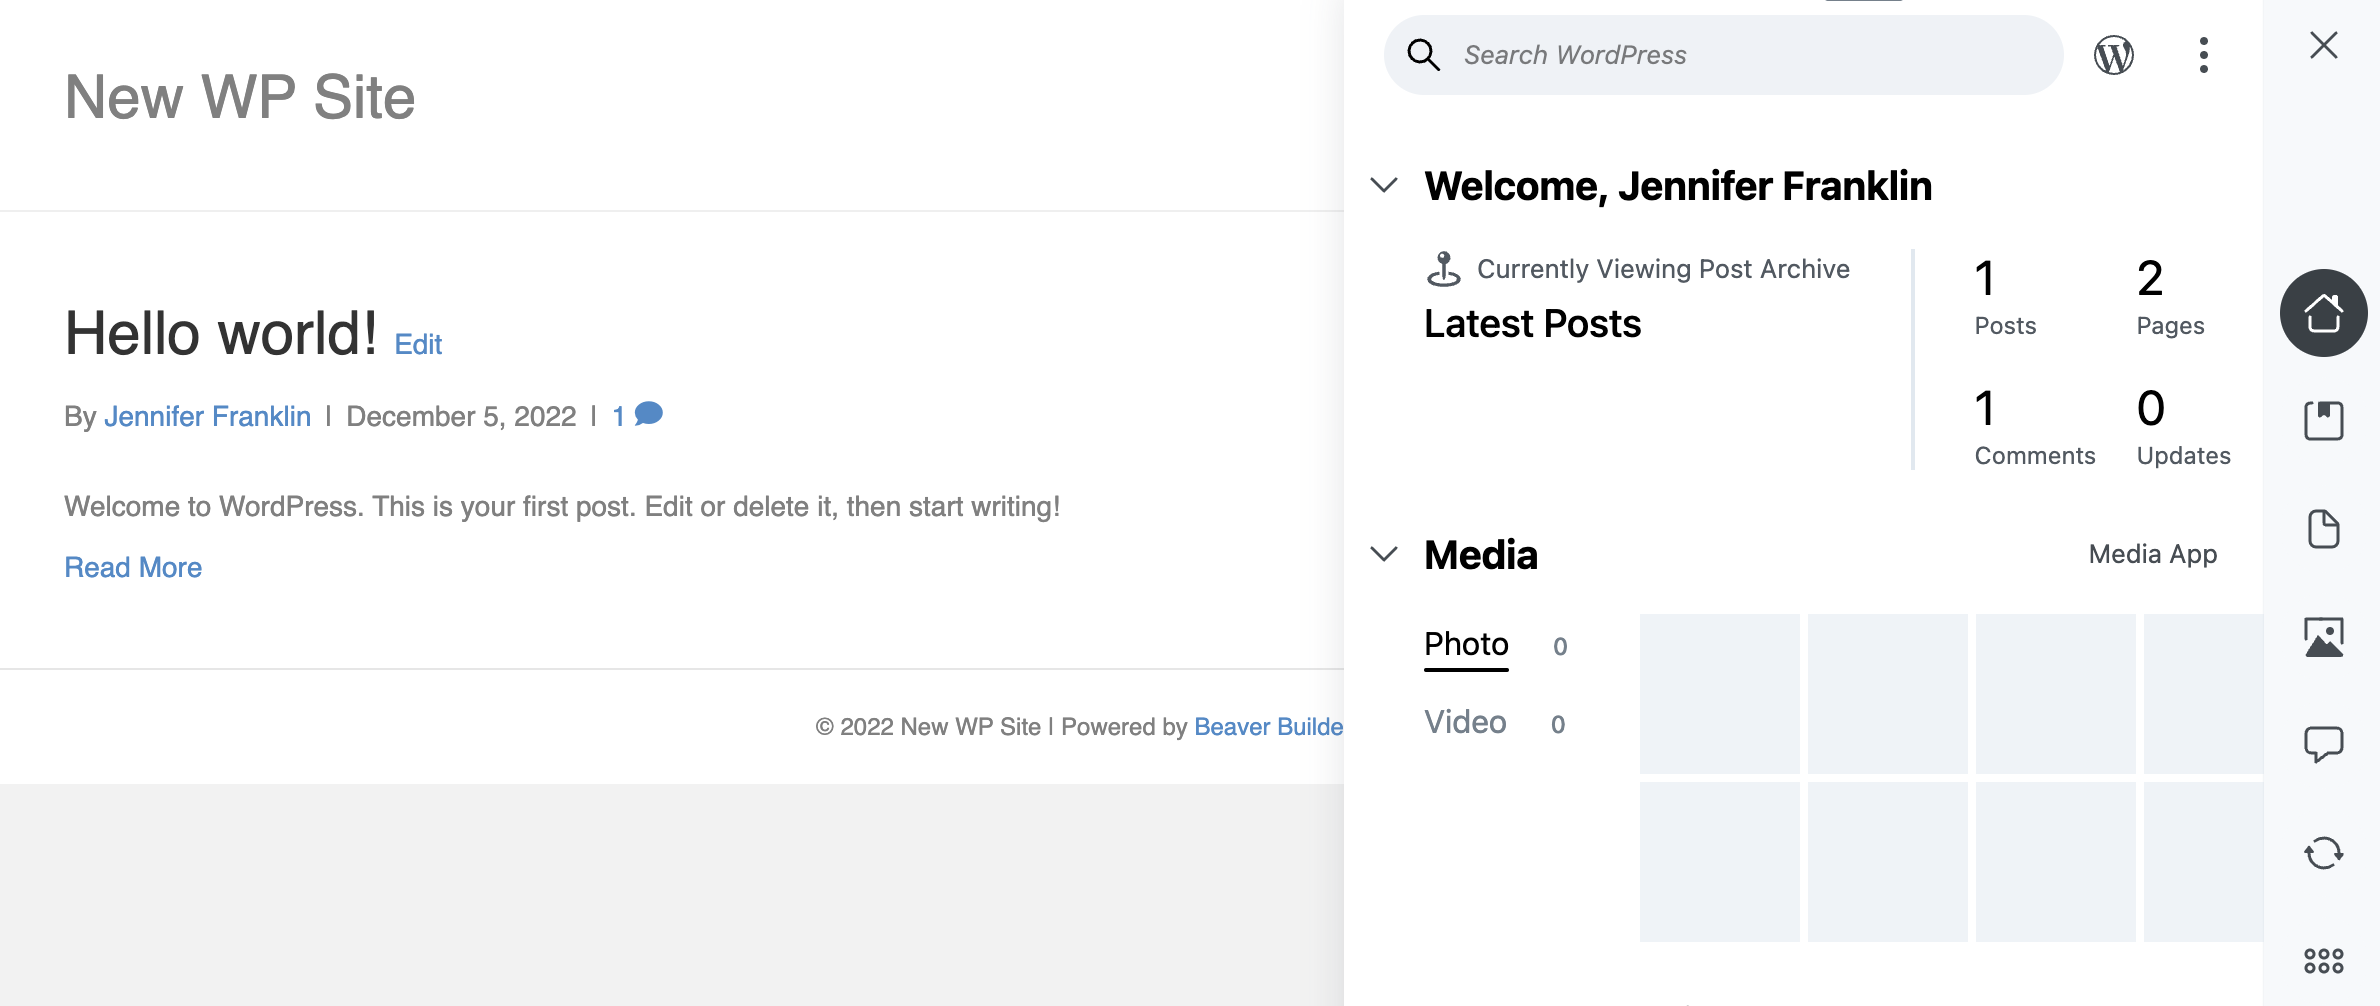The image size is (2380, 1006).
Task: Click the Updates count stat
Action: [2183, 427]
